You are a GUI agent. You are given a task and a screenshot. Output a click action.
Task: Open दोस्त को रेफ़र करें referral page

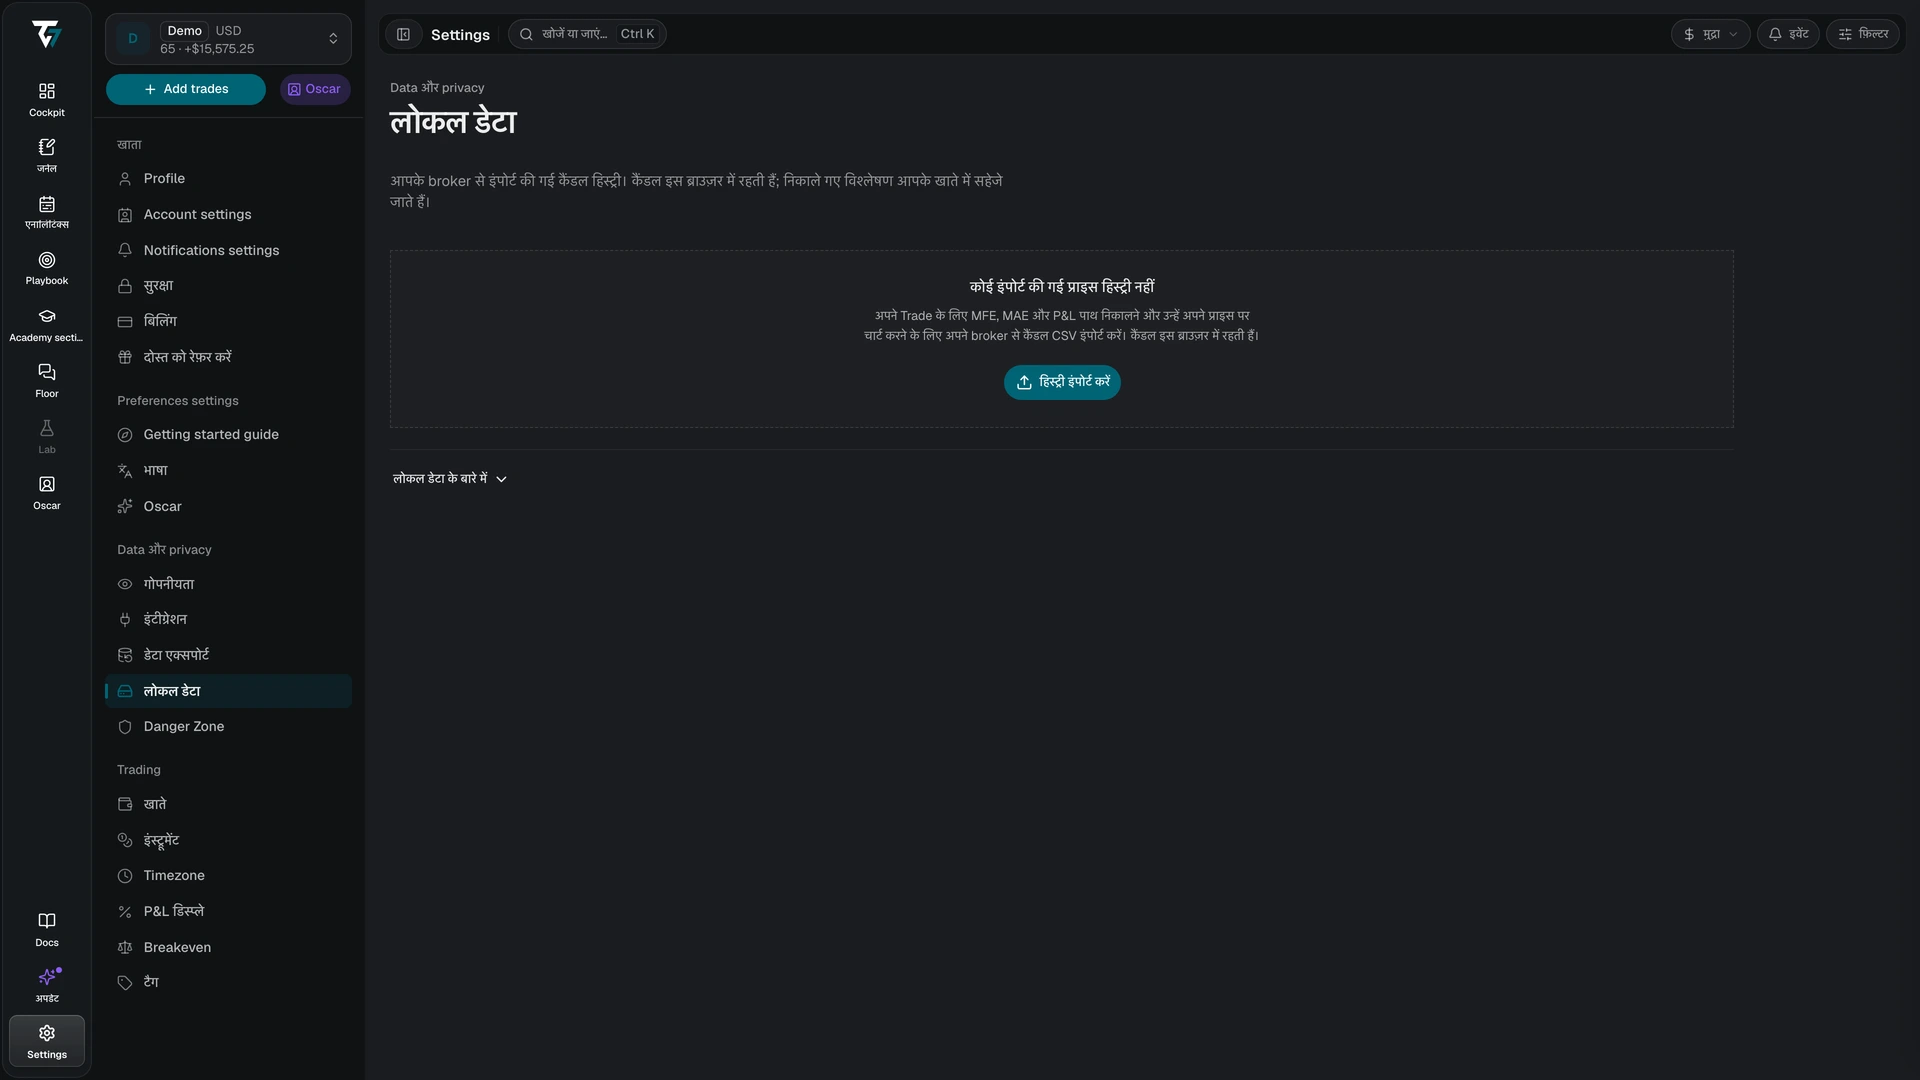[228, 357]
